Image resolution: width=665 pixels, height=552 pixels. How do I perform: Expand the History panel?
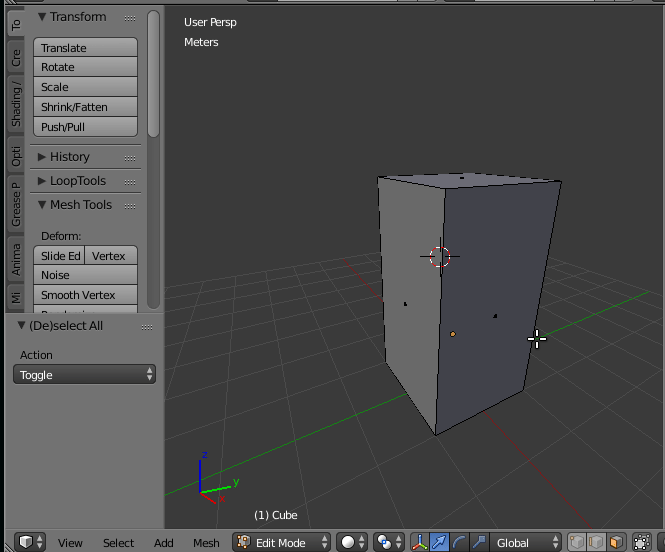pos(42,157)
